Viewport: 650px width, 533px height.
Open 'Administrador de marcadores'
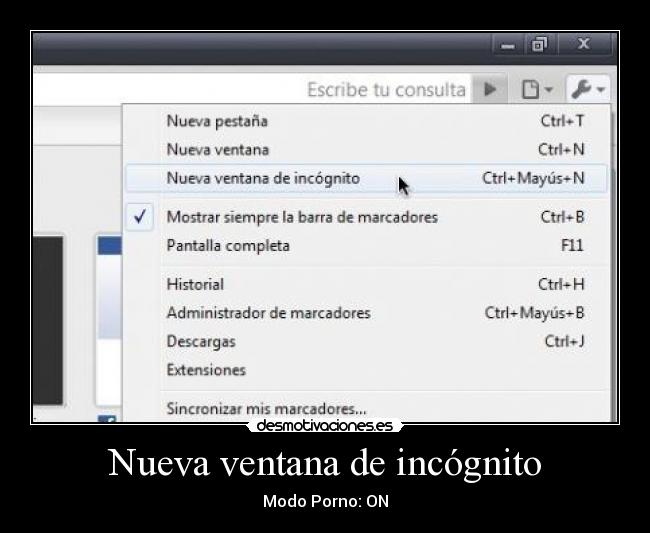point(367,313)
